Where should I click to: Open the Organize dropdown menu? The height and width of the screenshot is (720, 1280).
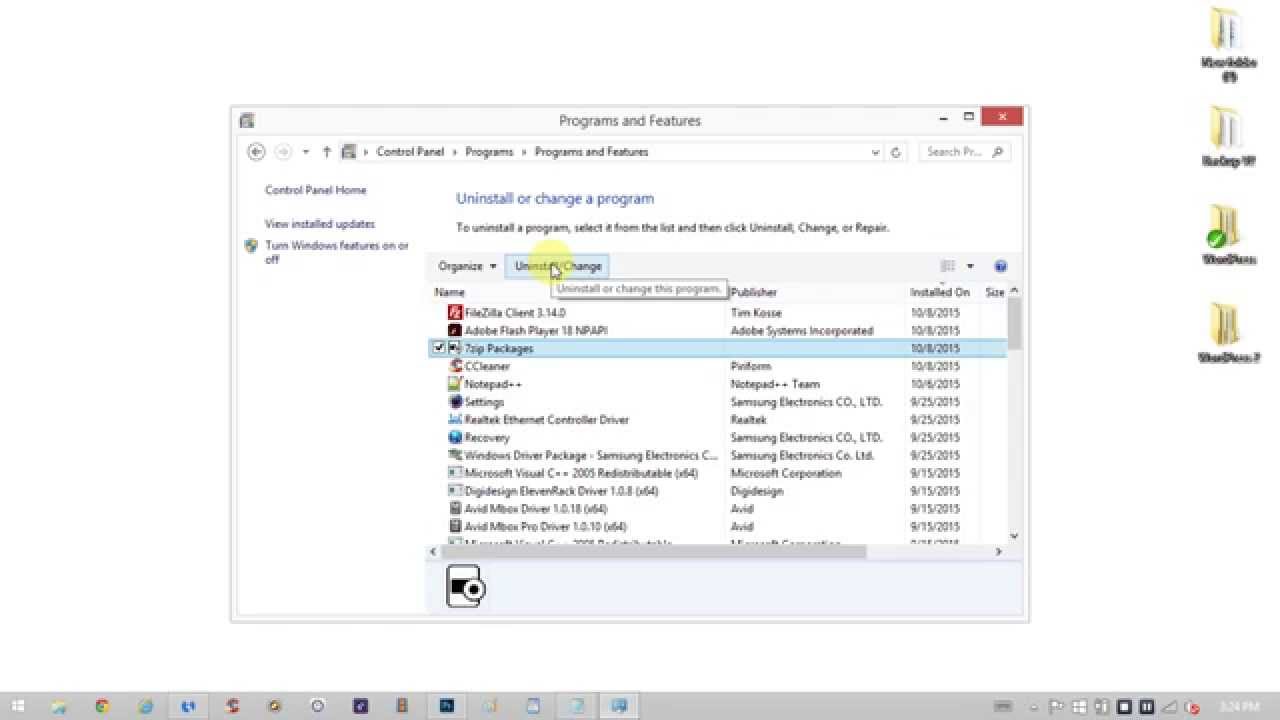click(467, 266)
